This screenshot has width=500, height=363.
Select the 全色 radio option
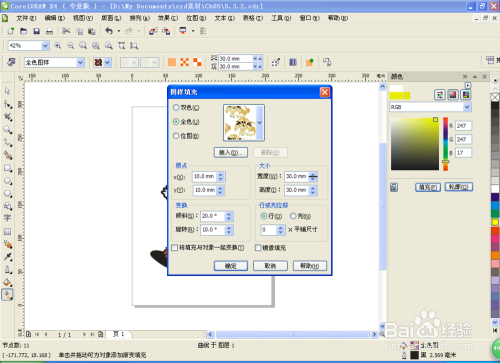point(176,122)
